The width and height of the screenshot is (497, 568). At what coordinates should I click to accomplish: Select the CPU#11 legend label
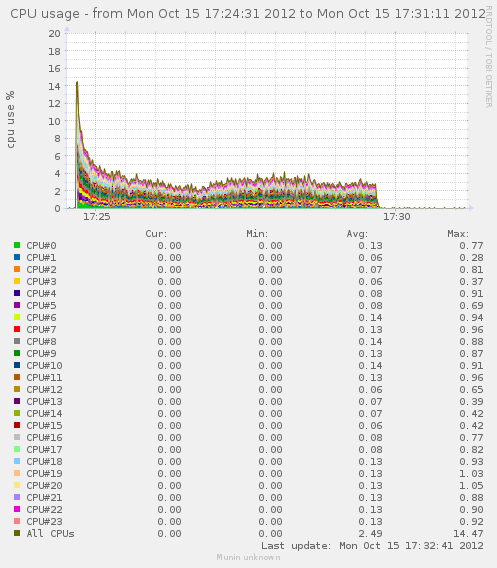(44, 377)
